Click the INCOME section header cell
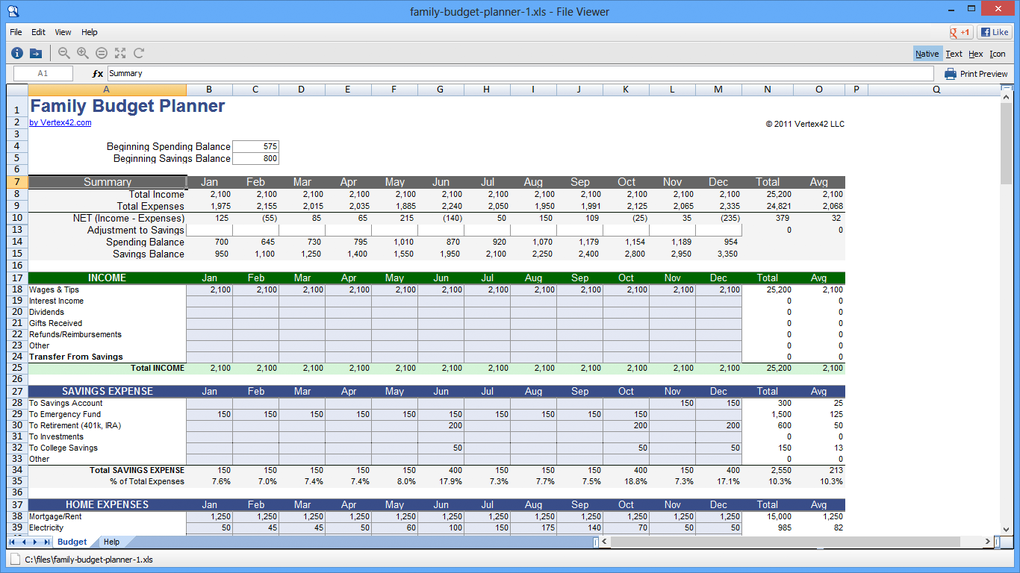 107,278
